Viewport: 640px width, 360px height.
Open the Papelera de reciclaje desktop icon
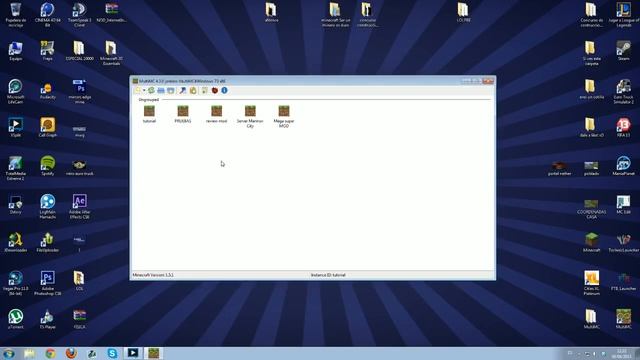click(x=16, y=14)
